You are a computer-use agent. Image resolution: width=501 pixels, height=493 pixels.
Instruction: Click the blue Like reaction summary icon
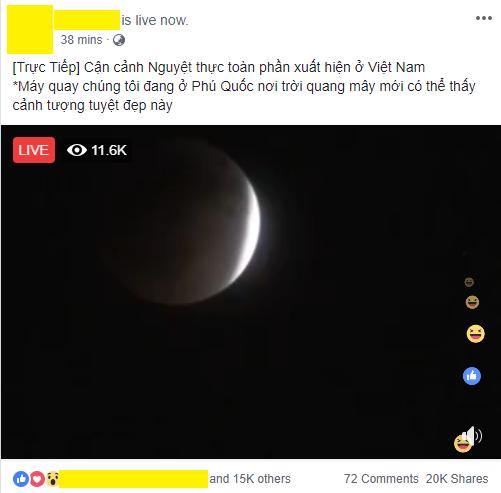(21, 479)
